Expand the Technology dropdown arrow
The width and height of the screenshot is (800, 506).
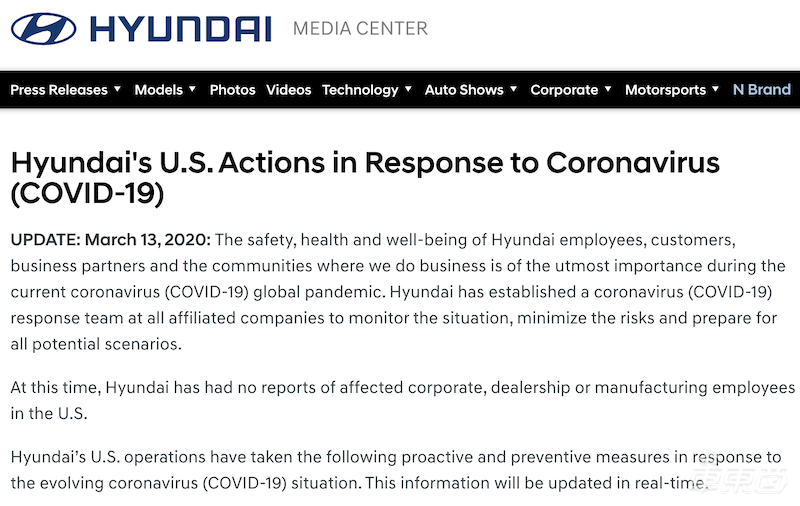[408, 89]
